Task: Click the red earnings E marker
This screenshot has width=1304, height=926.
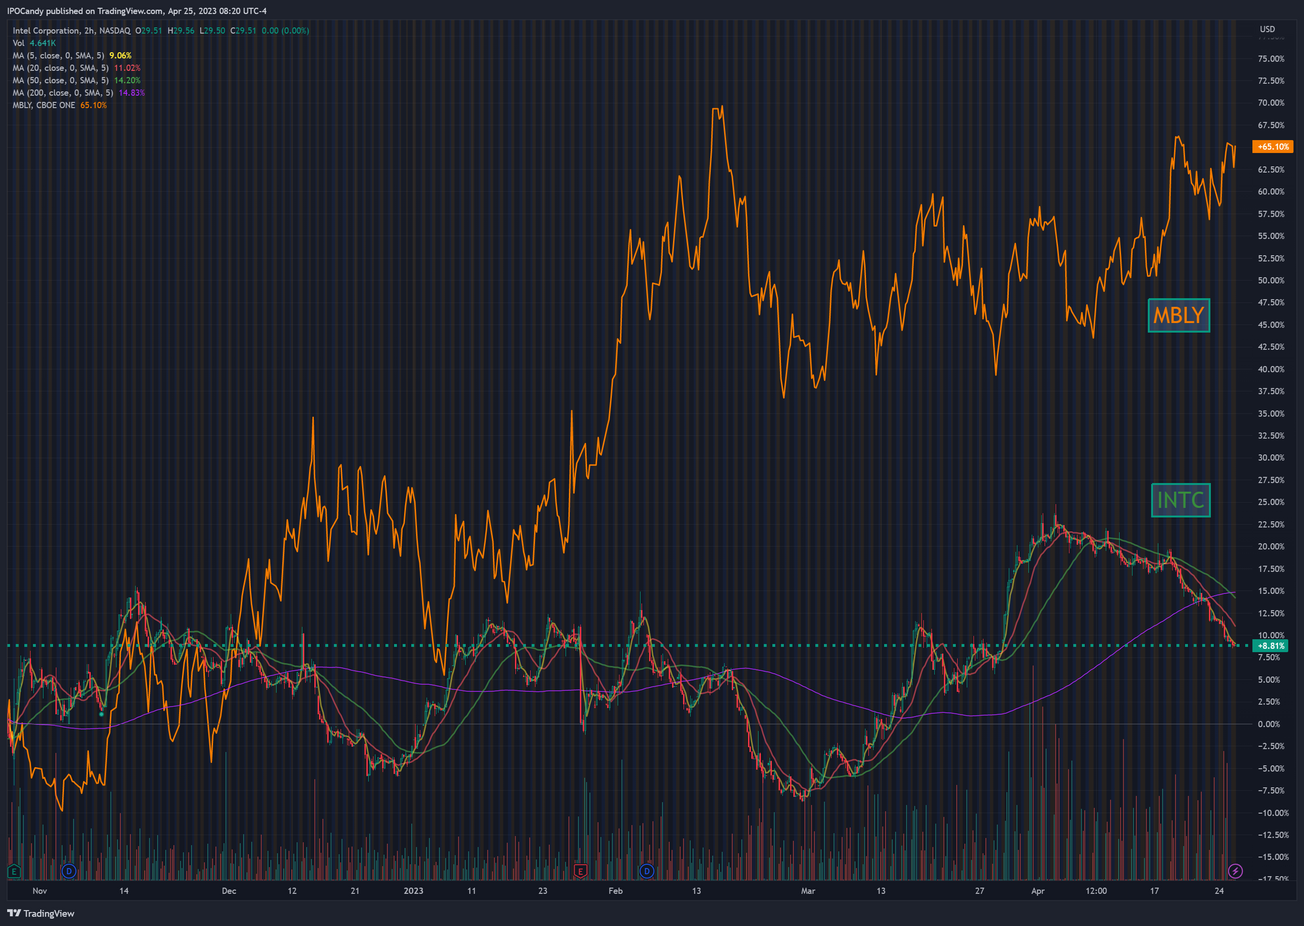Action: 580,872
